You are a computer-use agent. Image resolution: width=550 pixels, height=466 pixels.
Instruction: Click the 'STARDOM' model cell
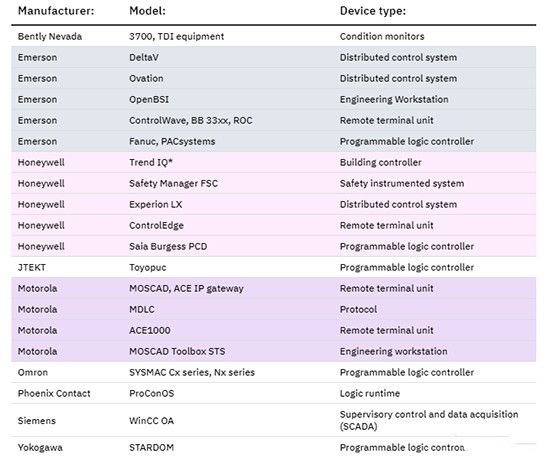click(x=152, y=448)
